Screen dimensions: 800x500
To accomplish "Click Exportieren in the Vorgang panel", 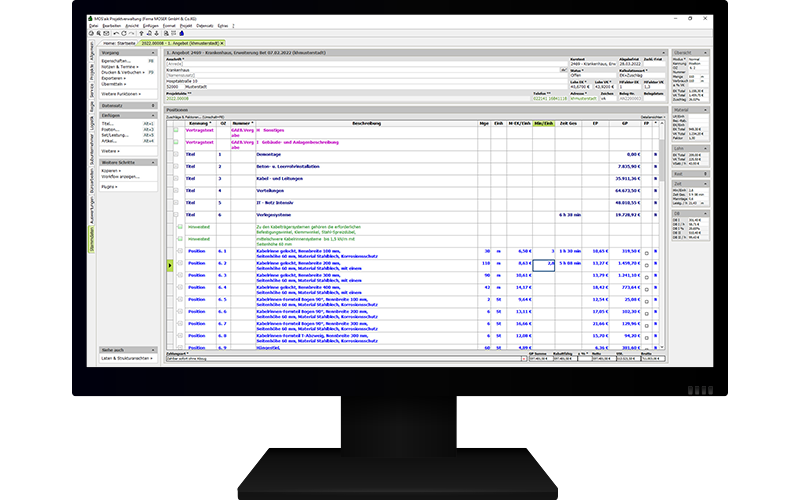I will pos(113,78).
